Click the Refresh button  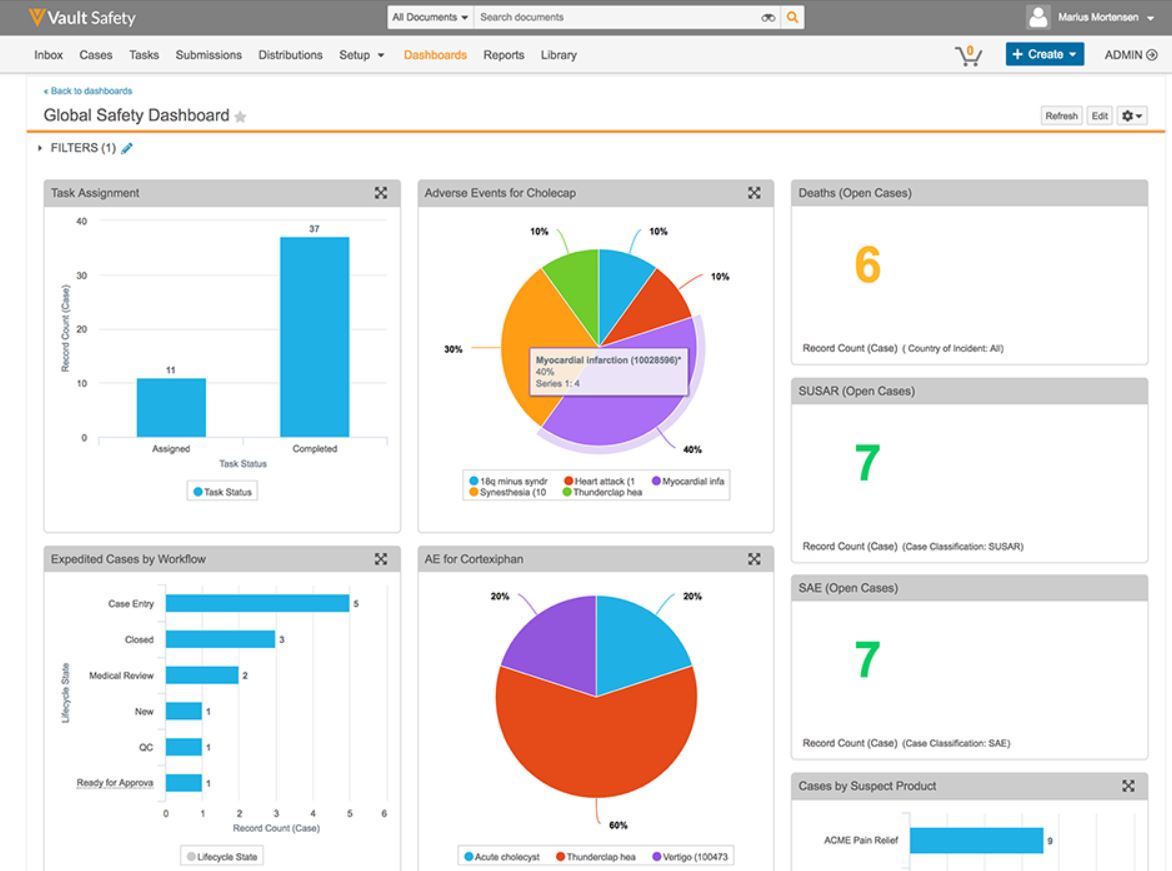click(x=1061, y=116)
